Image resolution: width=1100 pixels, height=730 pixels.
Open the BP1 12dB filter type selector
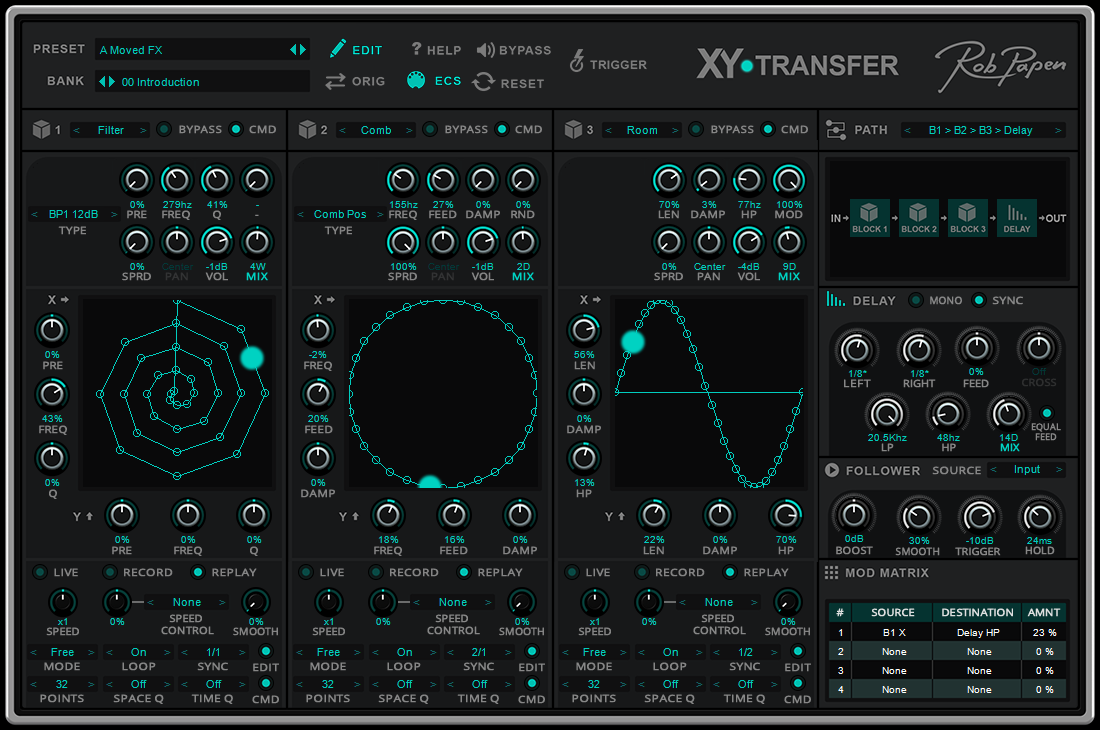[x=74, y=214]
